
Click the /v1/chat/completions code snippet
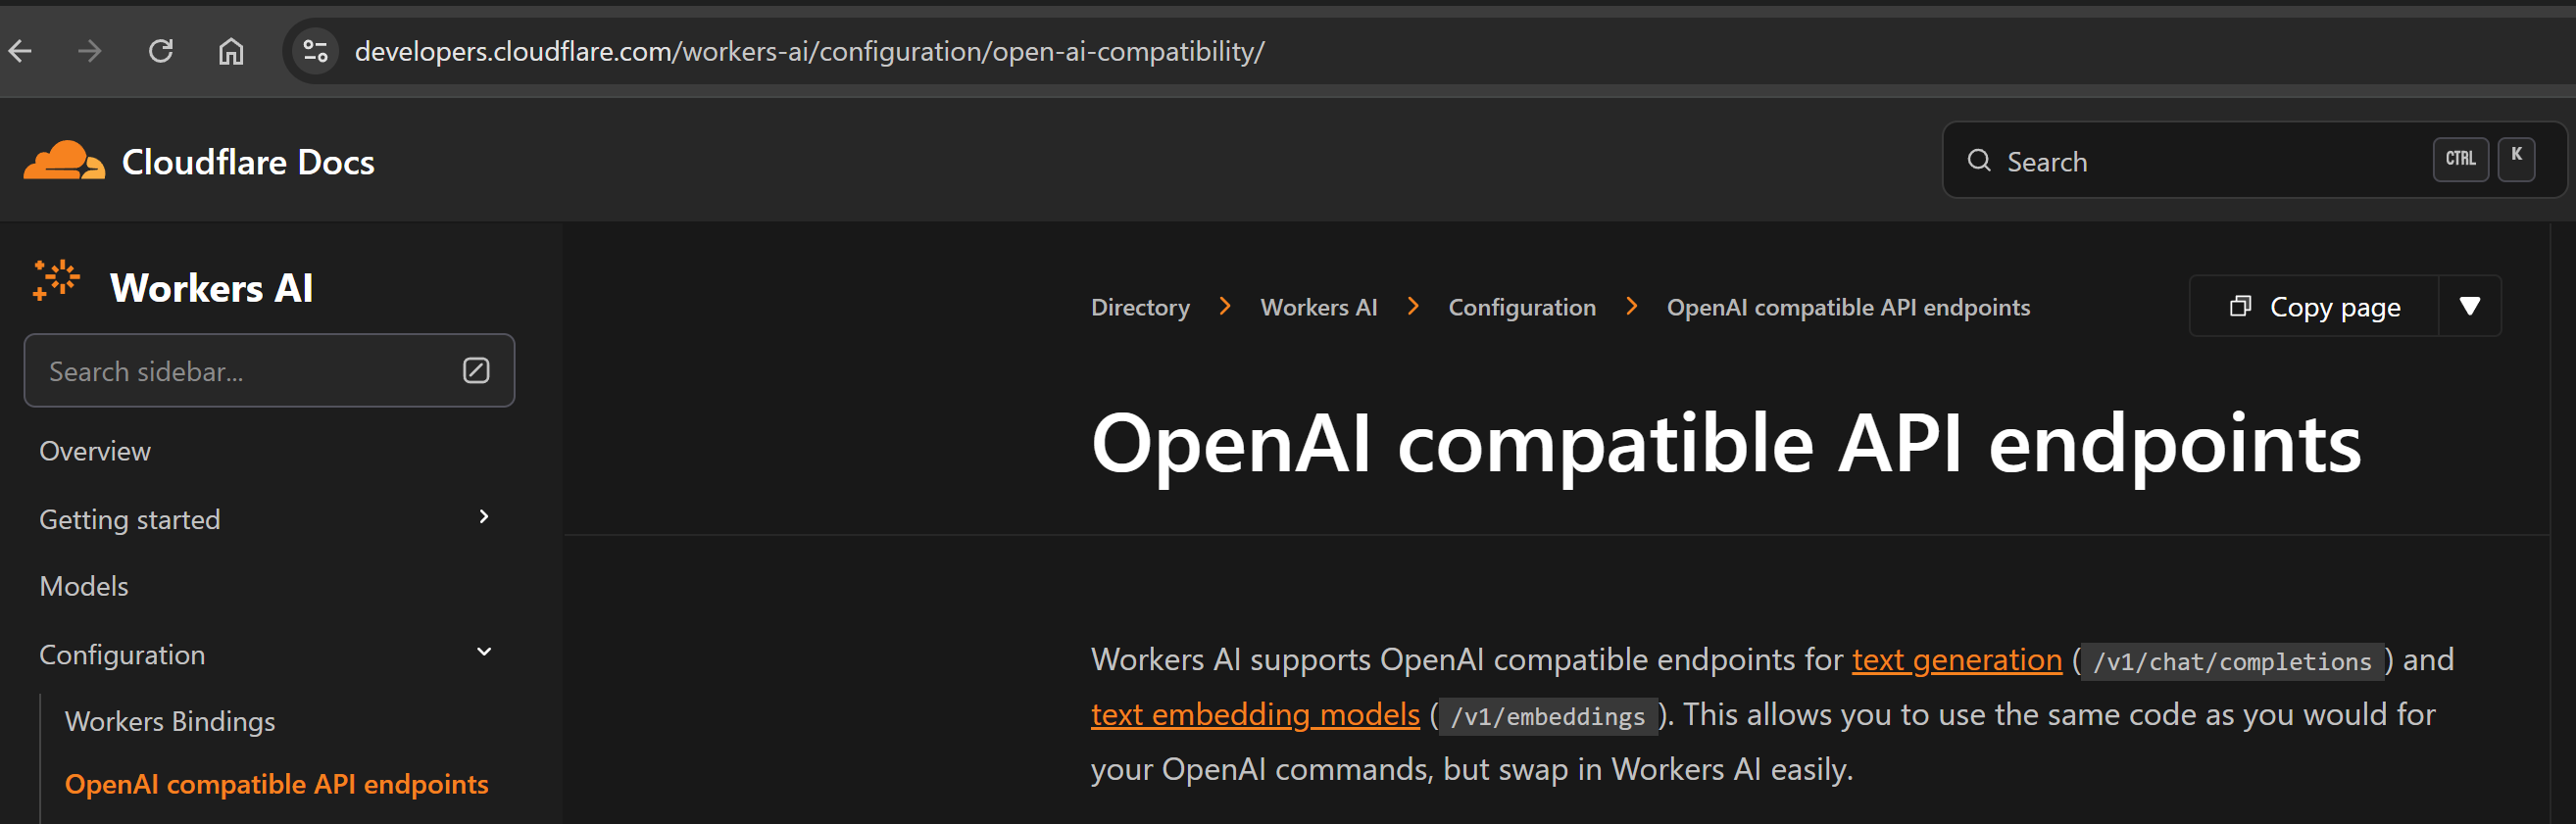(2232, 662)
